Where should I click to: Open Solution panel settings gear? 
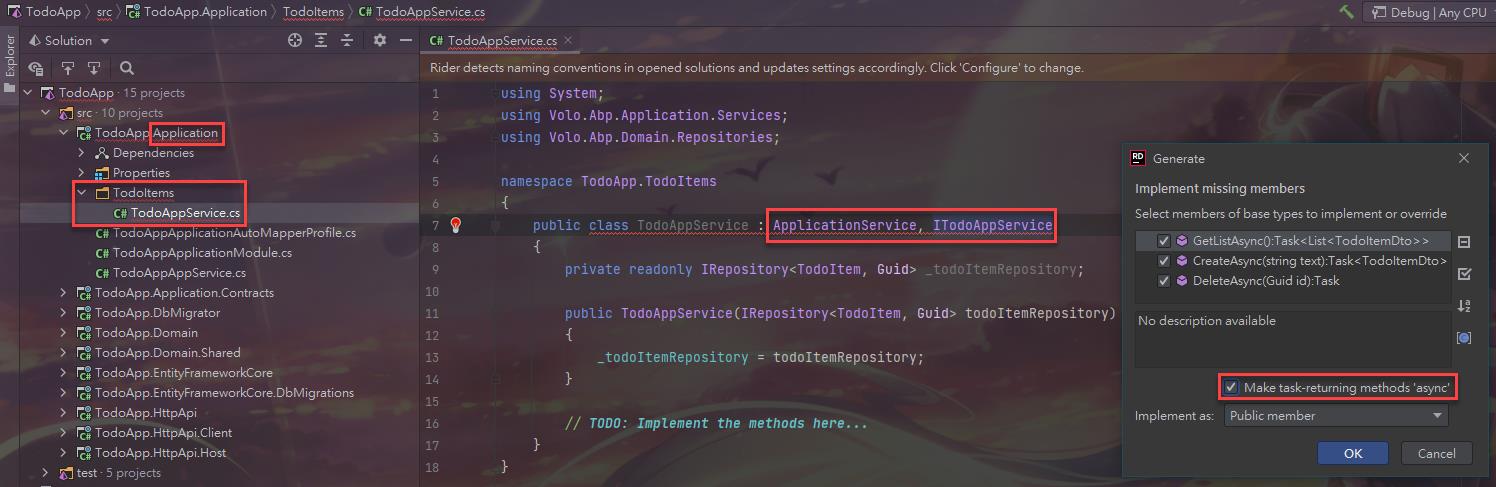coord(380,41)
